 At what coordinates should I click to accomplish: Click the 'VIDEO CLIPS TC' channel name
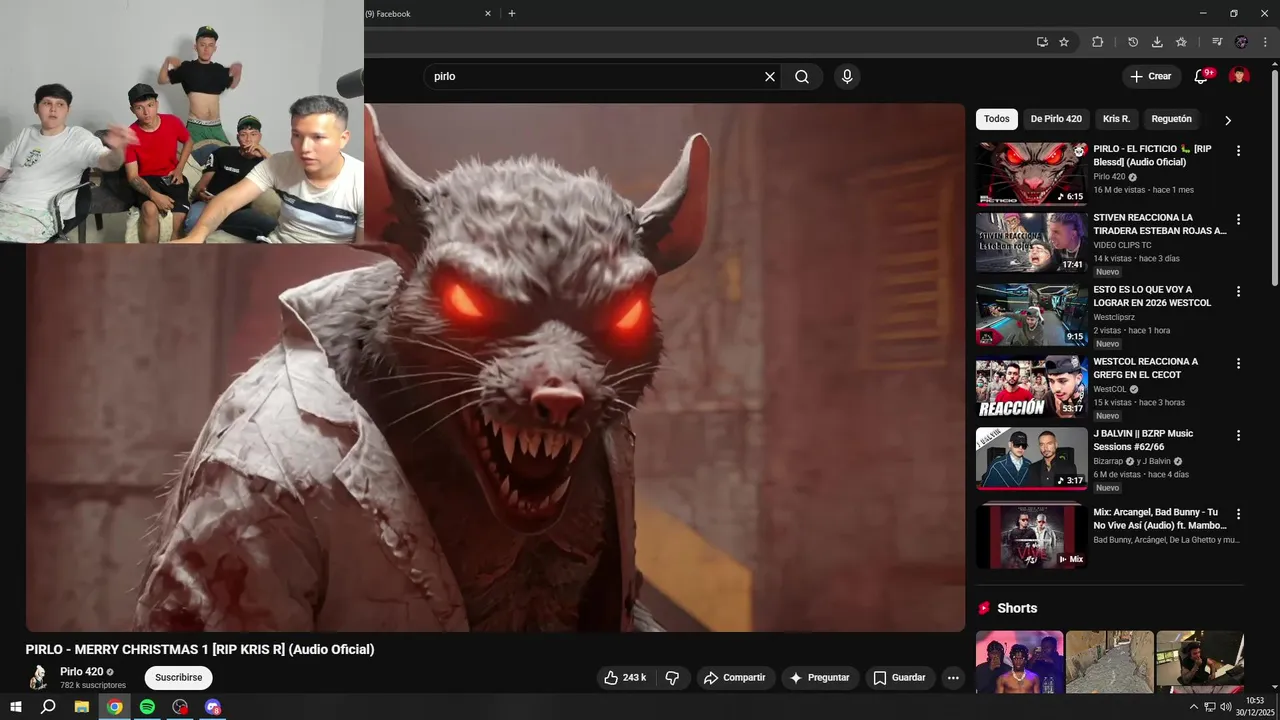tap(1122, 245)
